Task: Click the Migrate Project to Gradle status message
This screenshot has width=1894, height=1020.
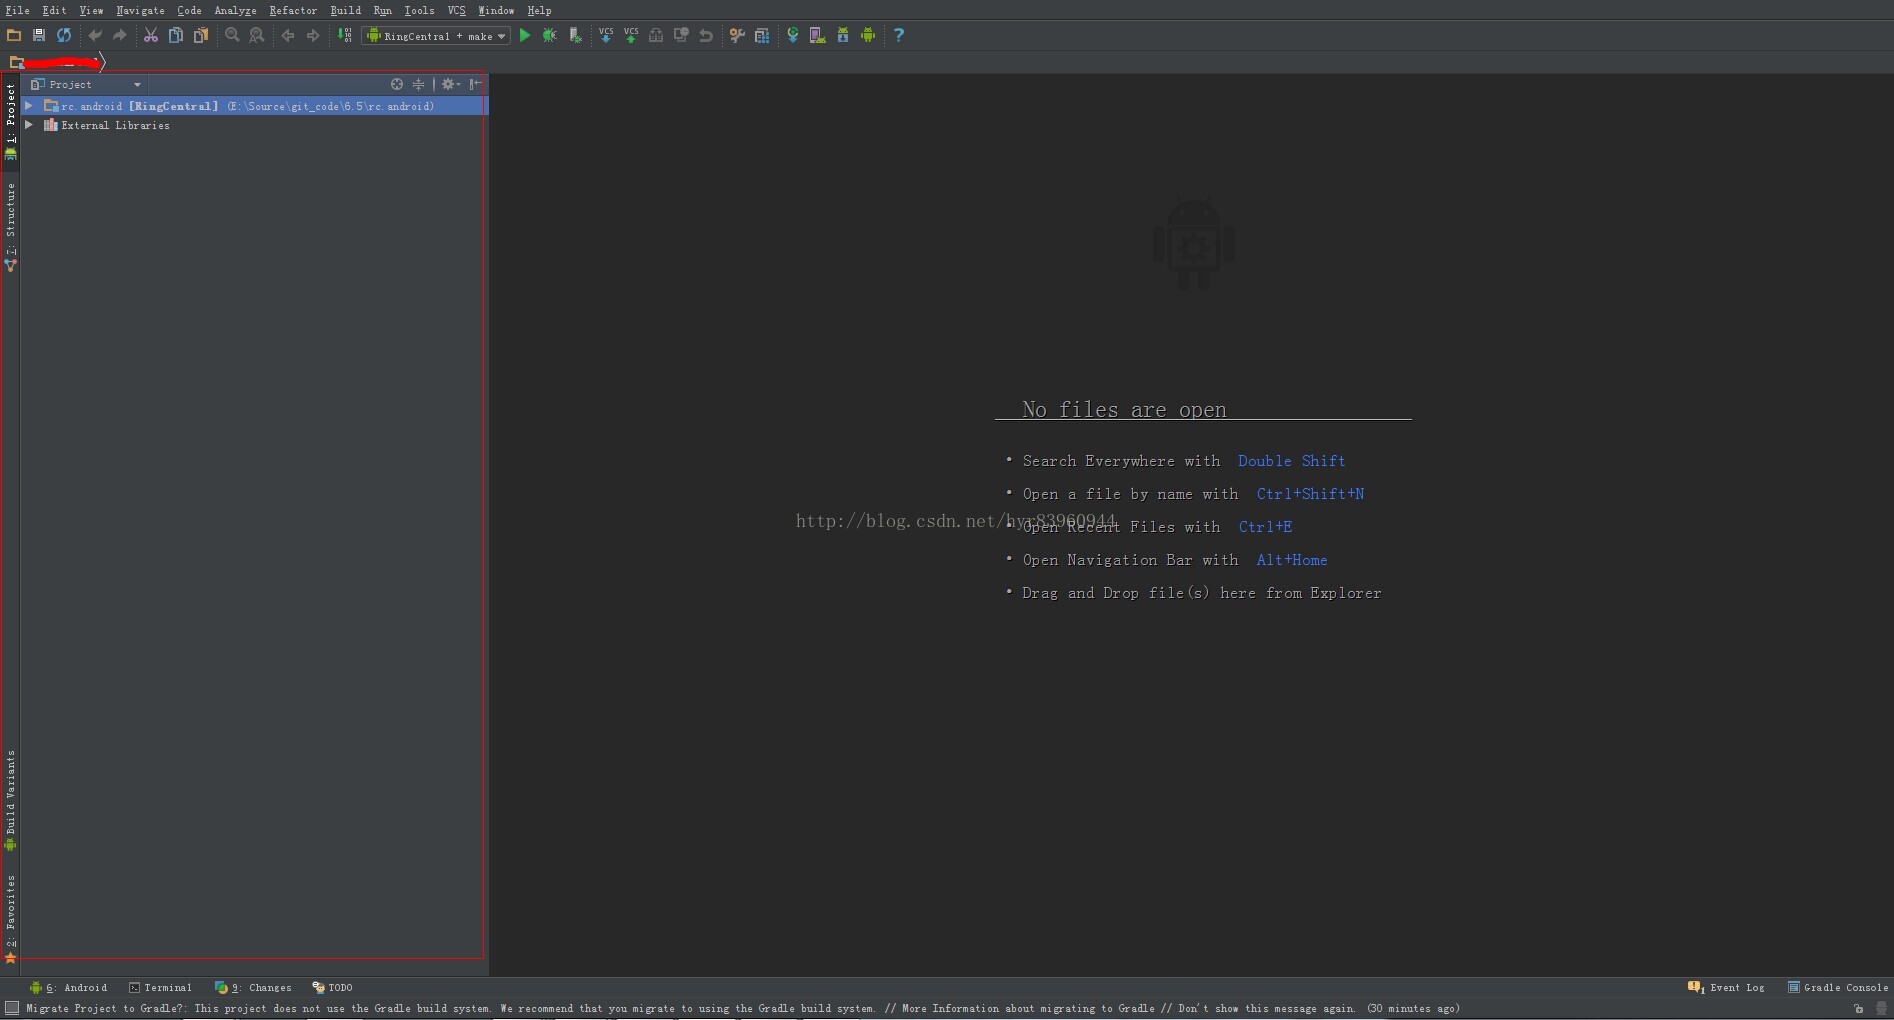Action: (x=743, y=1008)
